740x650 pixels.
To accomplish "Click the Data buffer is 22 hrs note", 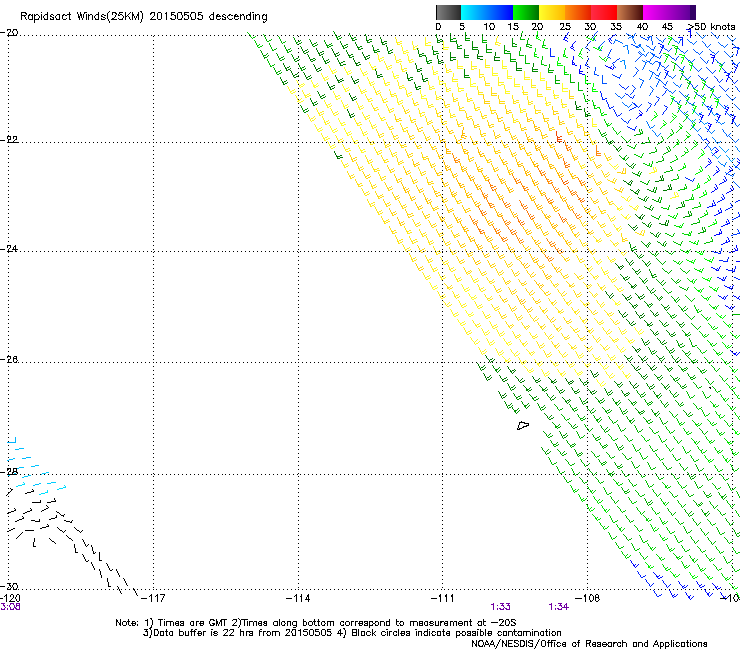I will [x=352, y=633].
